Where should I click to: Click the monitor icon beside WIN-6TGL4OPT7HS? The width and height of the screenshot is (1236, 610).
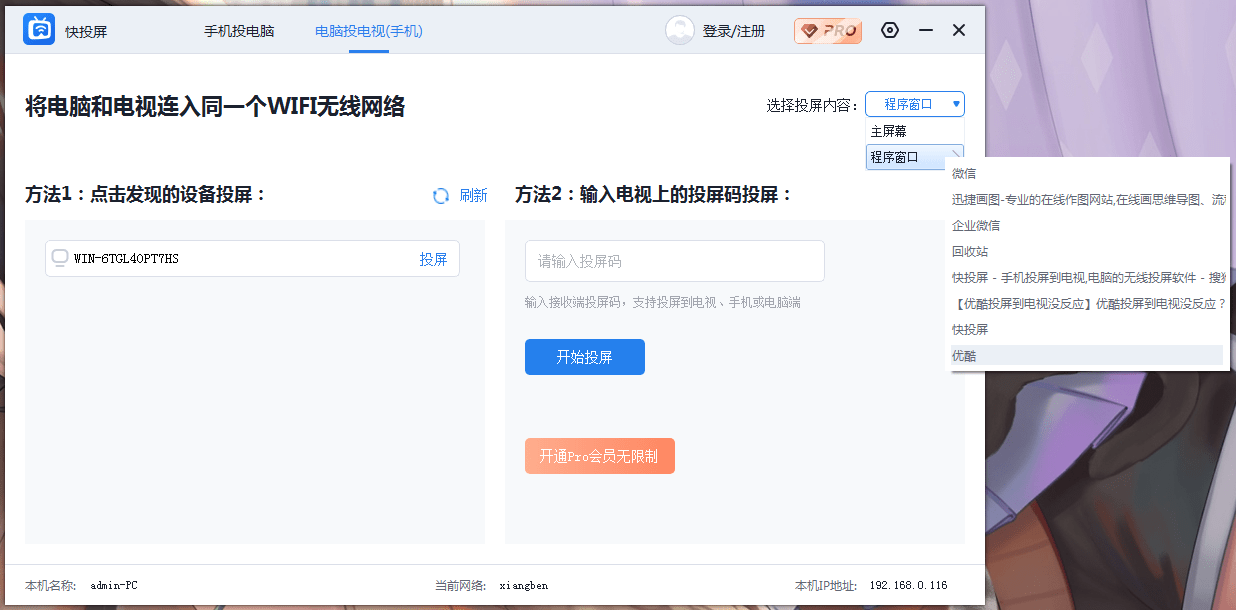click(60, 259)
